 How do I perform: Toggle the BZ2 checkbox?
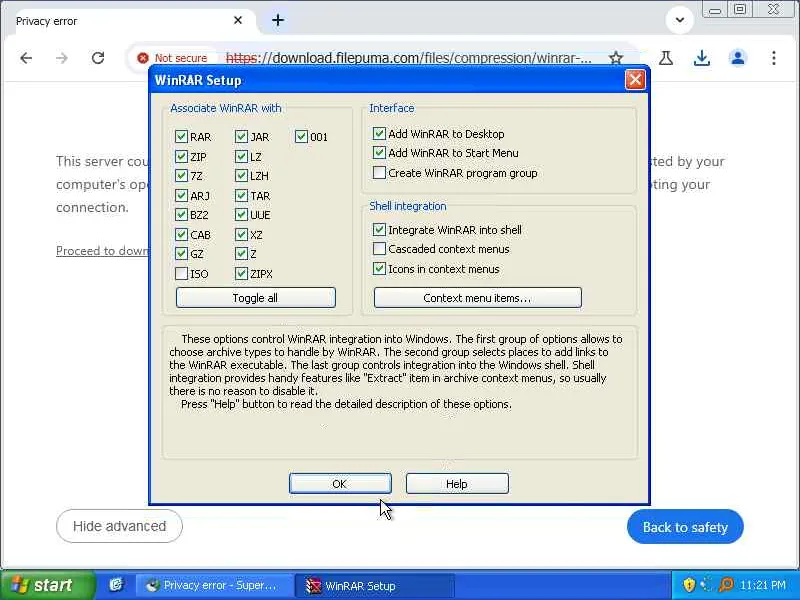[181, 214]
